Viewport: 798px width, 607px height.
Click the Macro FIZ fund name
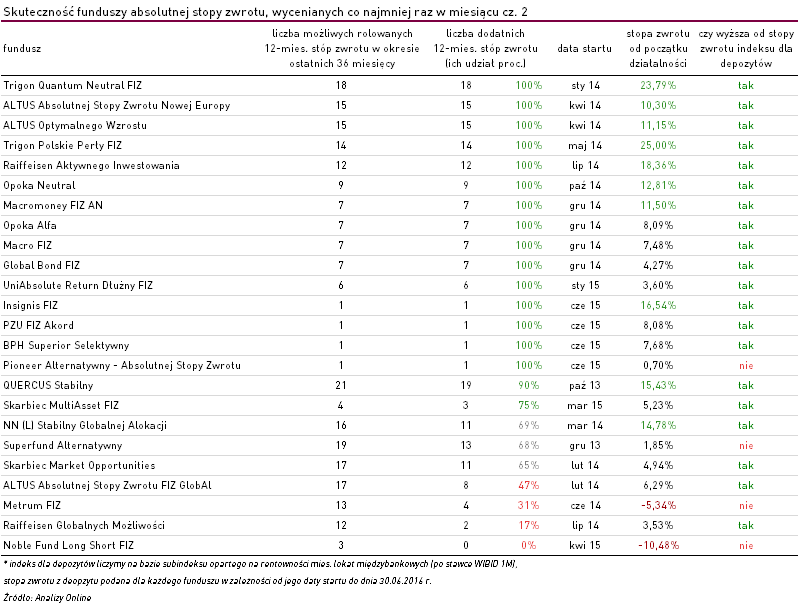click(x=27, y=245)
